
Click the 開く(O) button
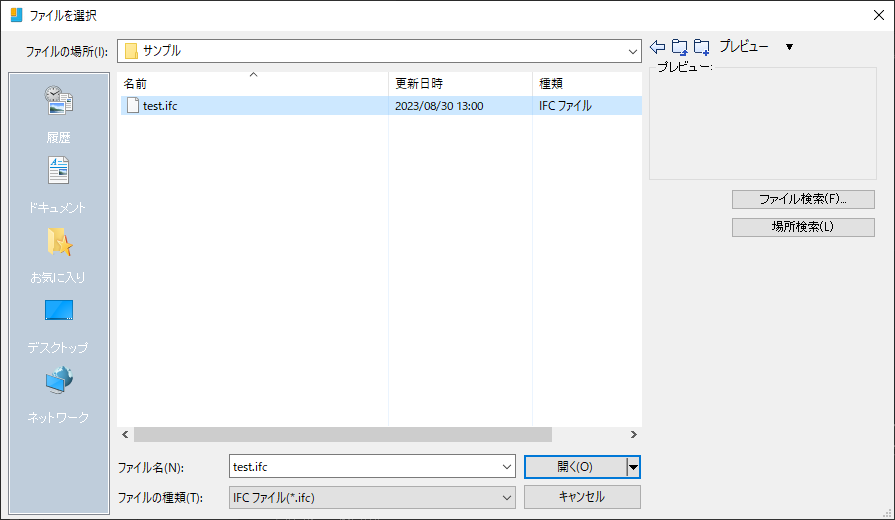575,467
